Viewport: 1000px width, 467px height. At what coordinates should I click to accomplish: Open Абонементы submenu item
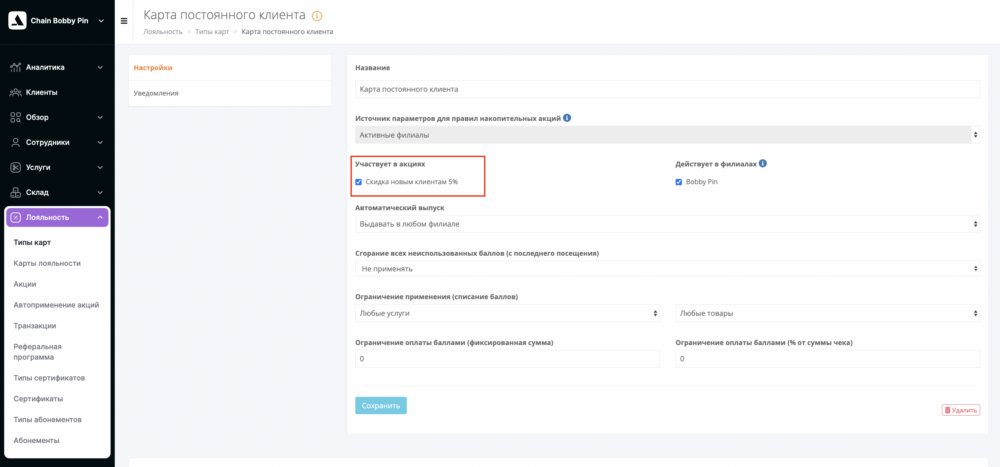[x=36, y=440]
